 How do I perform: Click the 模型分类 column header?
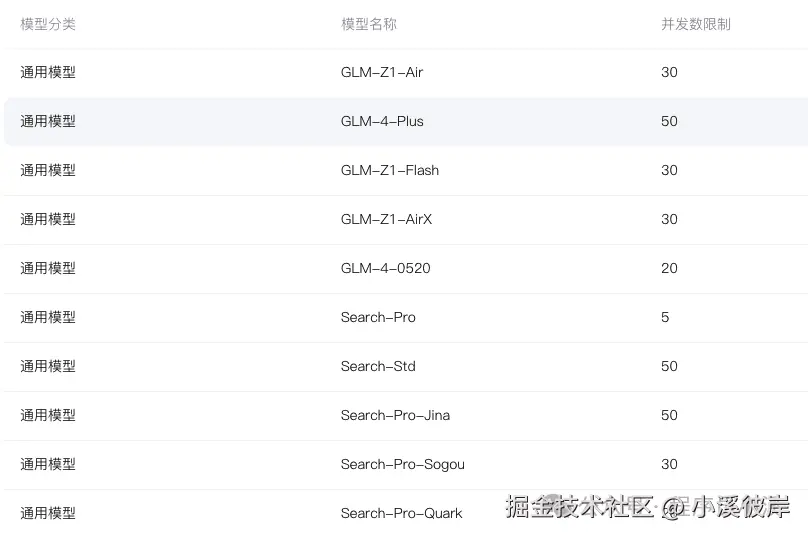[48, 24]
